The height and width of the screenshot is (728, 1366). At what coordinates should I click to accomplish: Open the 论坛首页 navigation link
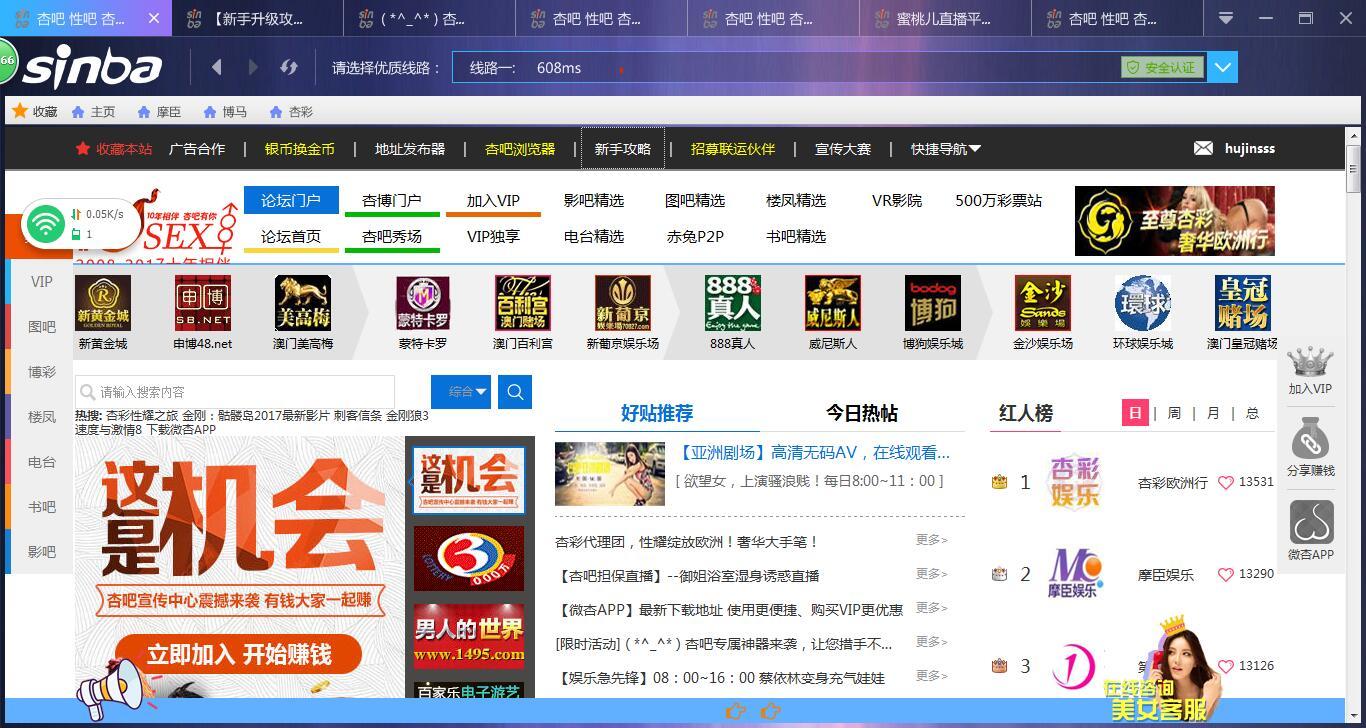pyautogui.click(x=291, y=236)
